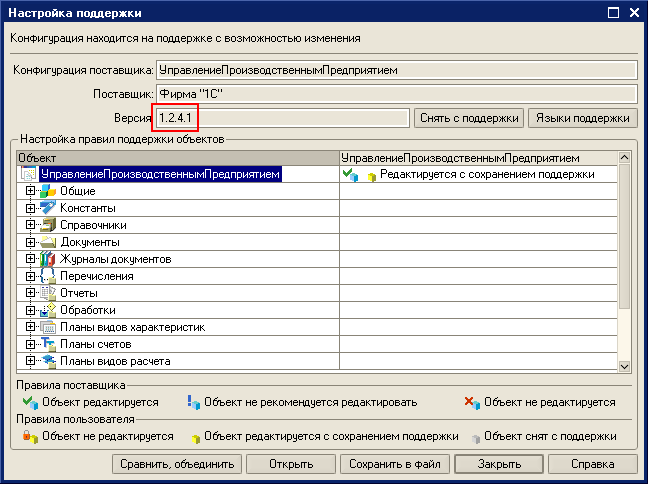Click the tree scrollbar down arrow
Screen dimensions: 648x484
point(624,367)
